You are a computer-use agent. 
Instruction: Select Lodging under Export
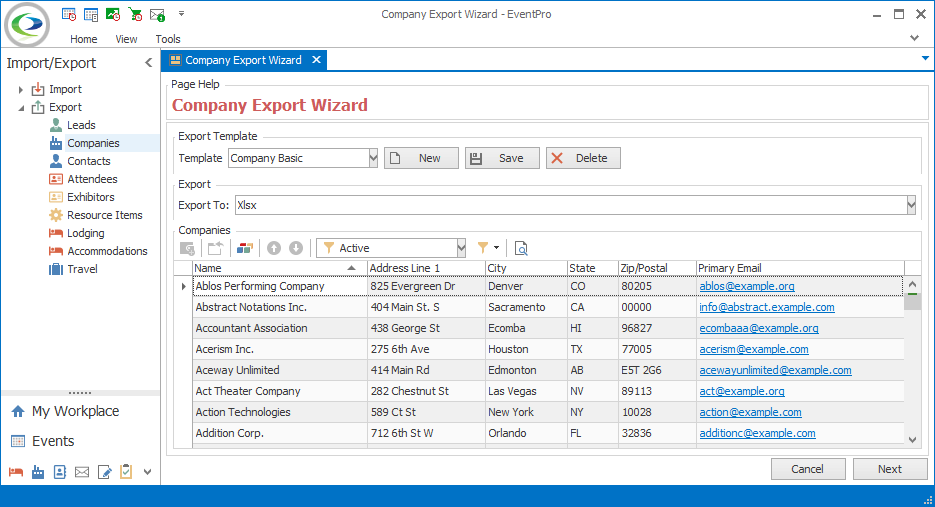(x=85, y=233)
